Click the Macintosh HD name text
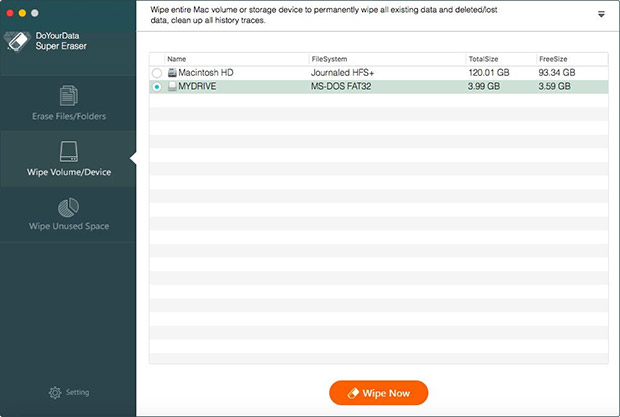The image size is (620, 417). pyautogui.click(x=206, y=73)
